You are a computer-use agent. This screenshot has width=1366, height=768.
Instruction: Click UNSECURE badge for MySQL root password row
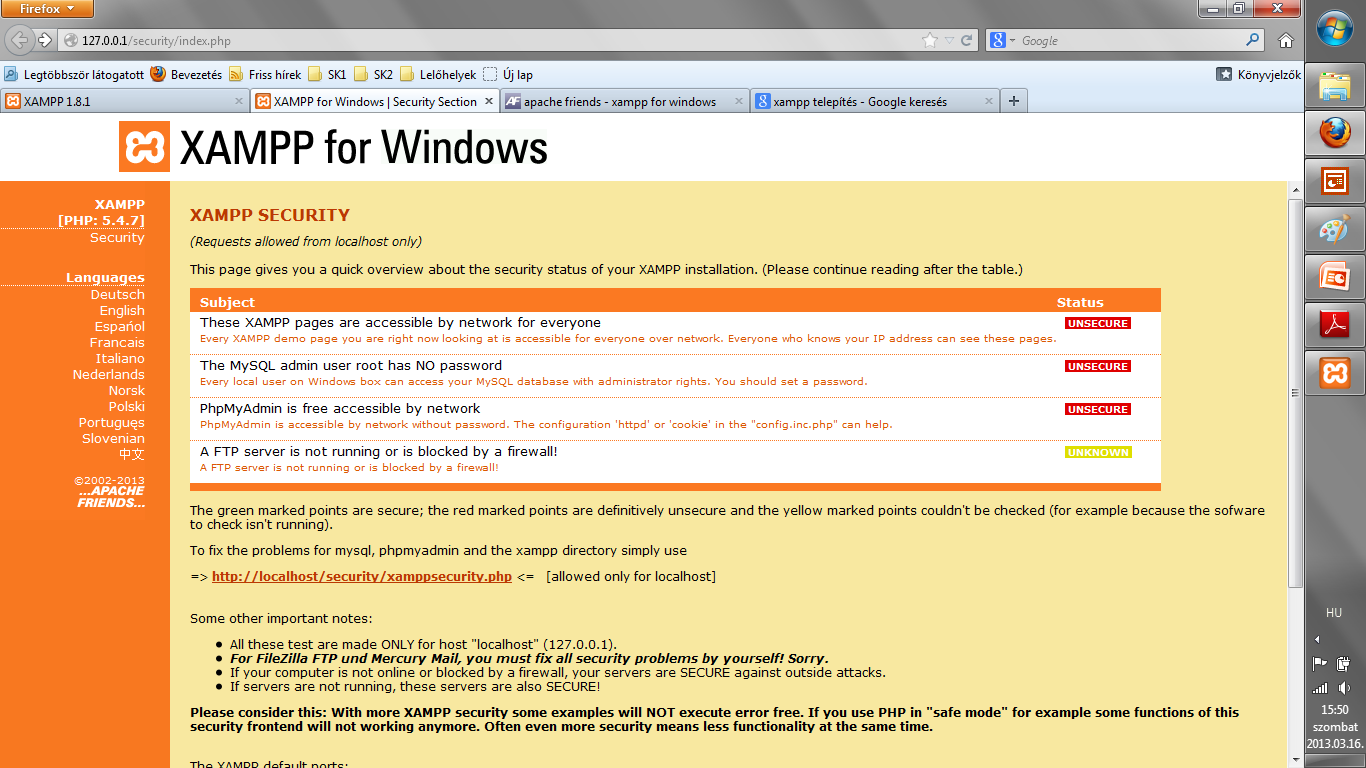(x=1098, y=367)
